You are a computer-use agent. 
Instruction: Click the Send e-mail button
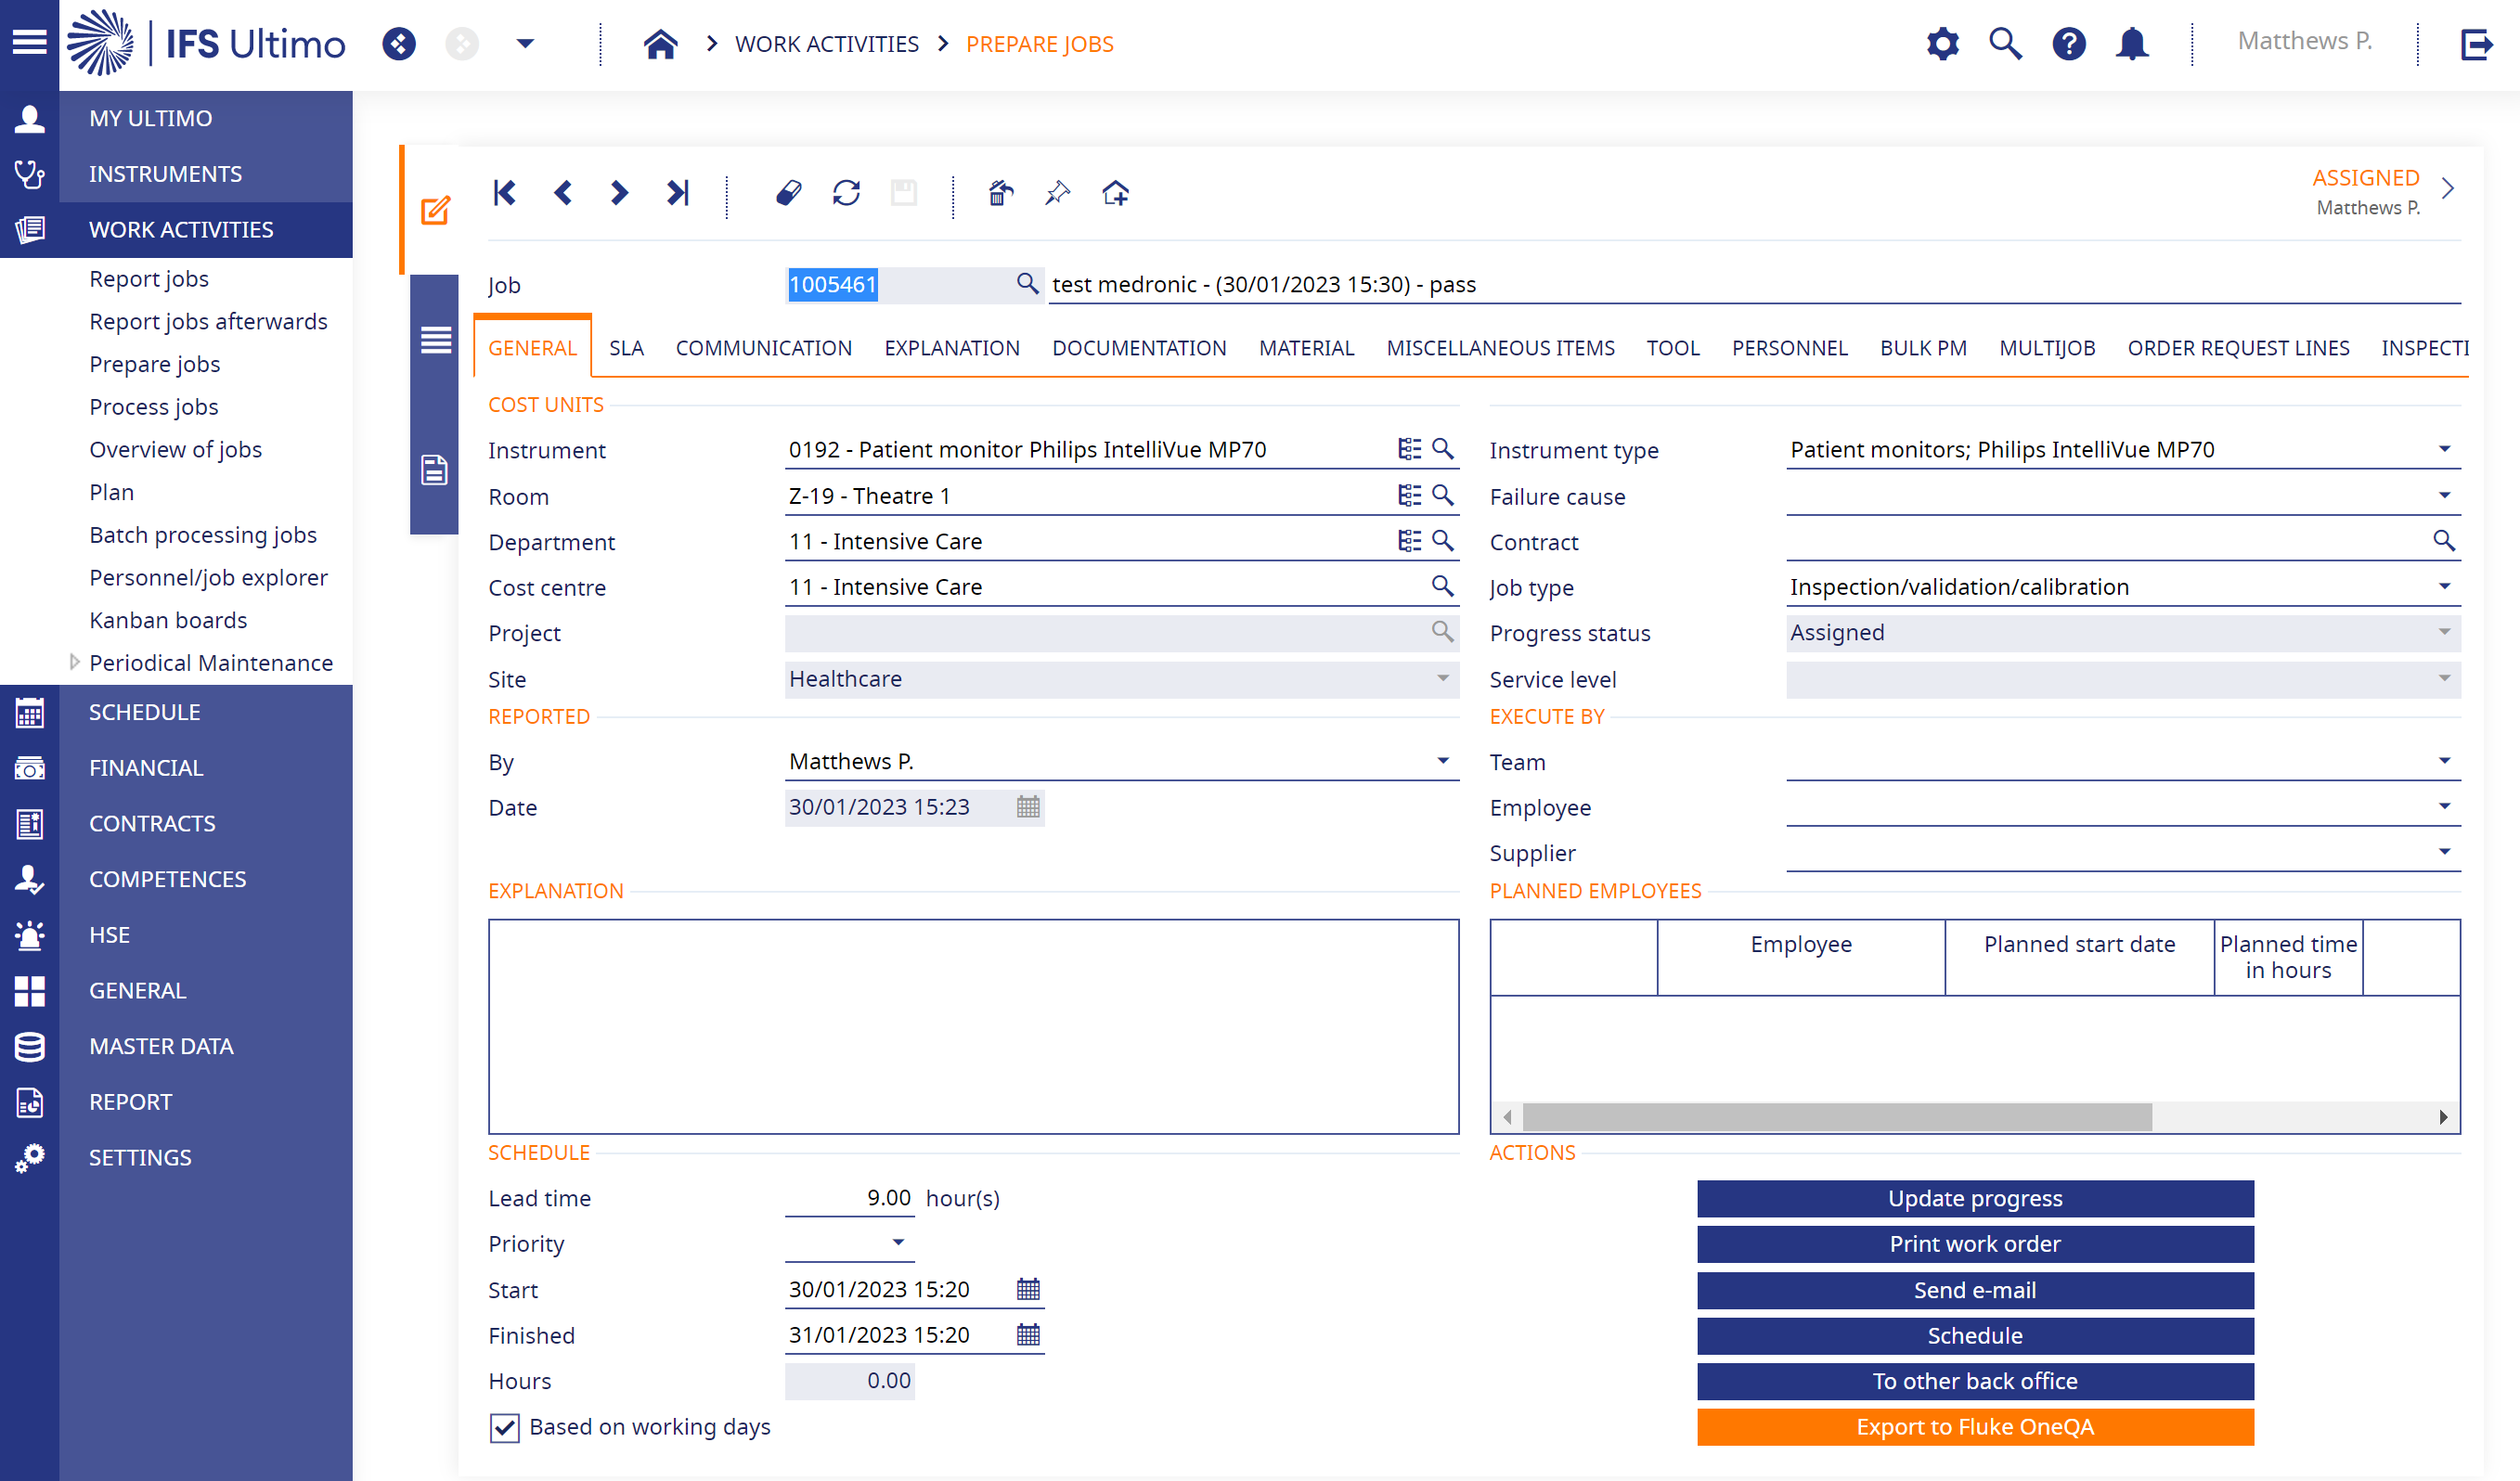pos(1974,1290)
